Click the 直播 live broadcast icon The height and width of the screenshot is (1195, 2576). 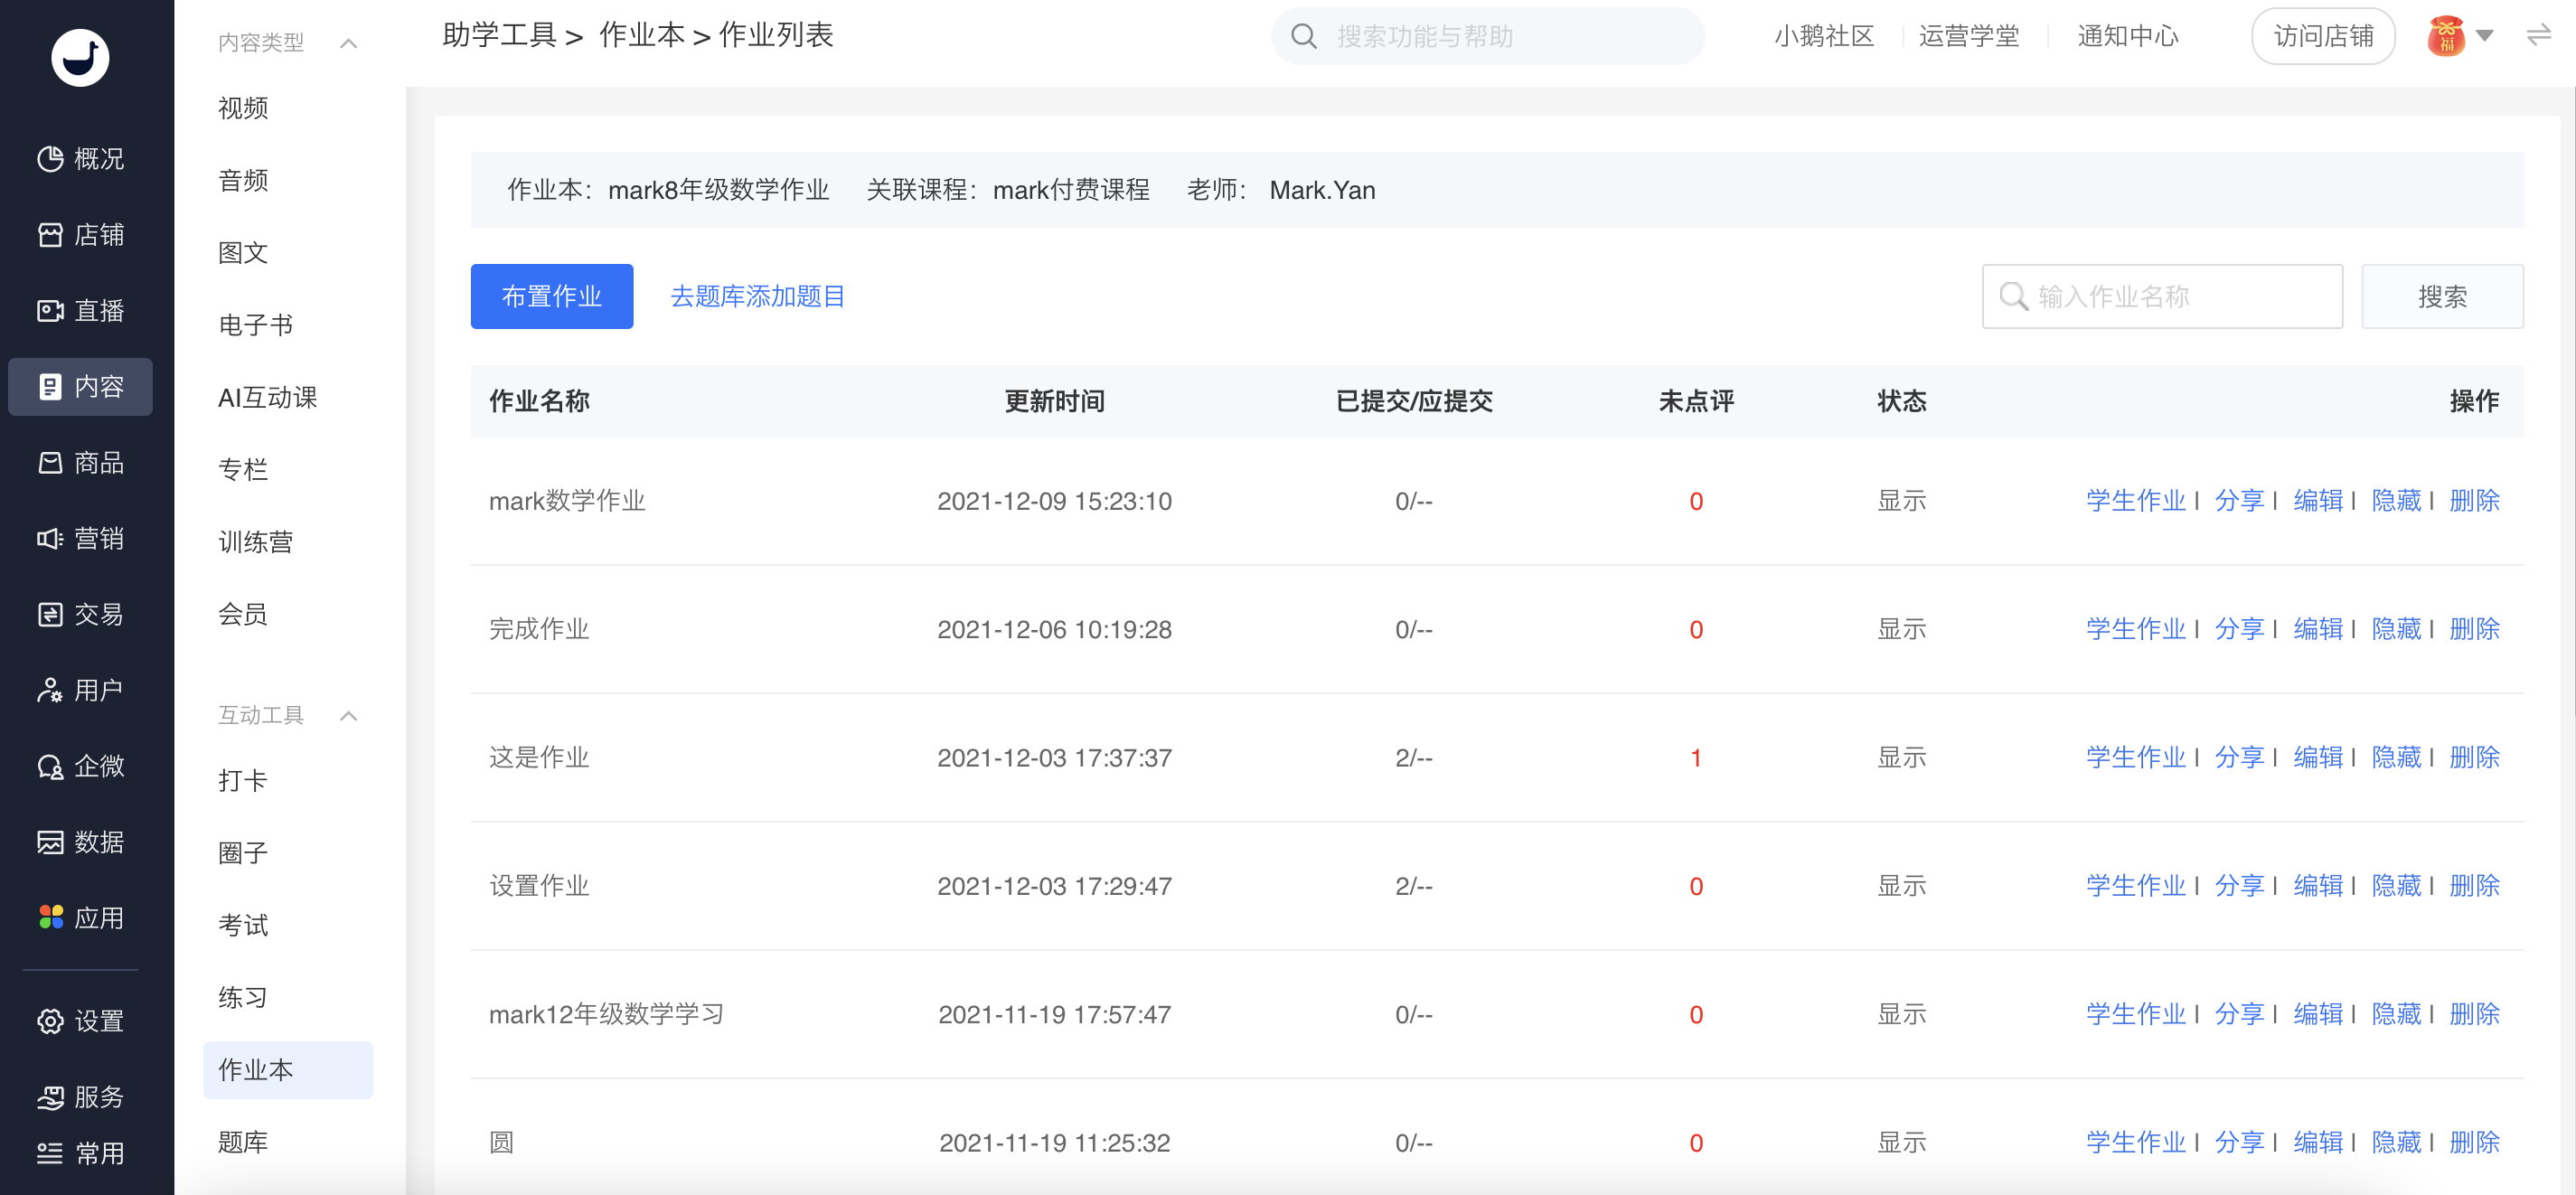click(50, 311)
